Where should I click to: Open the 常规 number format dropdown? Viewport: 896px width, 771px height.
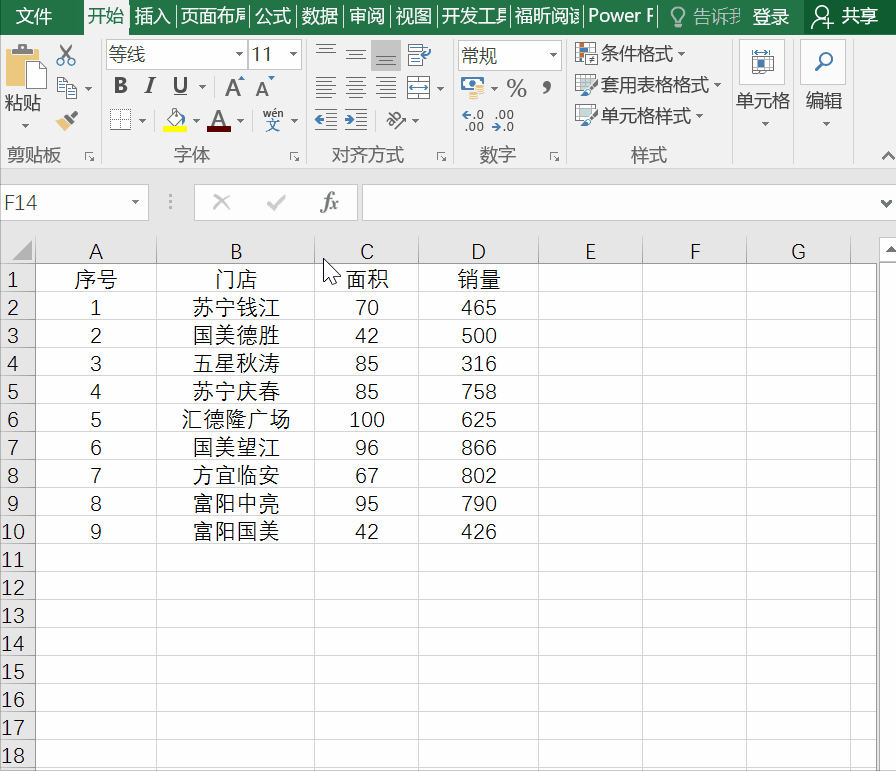coord(555,53)
